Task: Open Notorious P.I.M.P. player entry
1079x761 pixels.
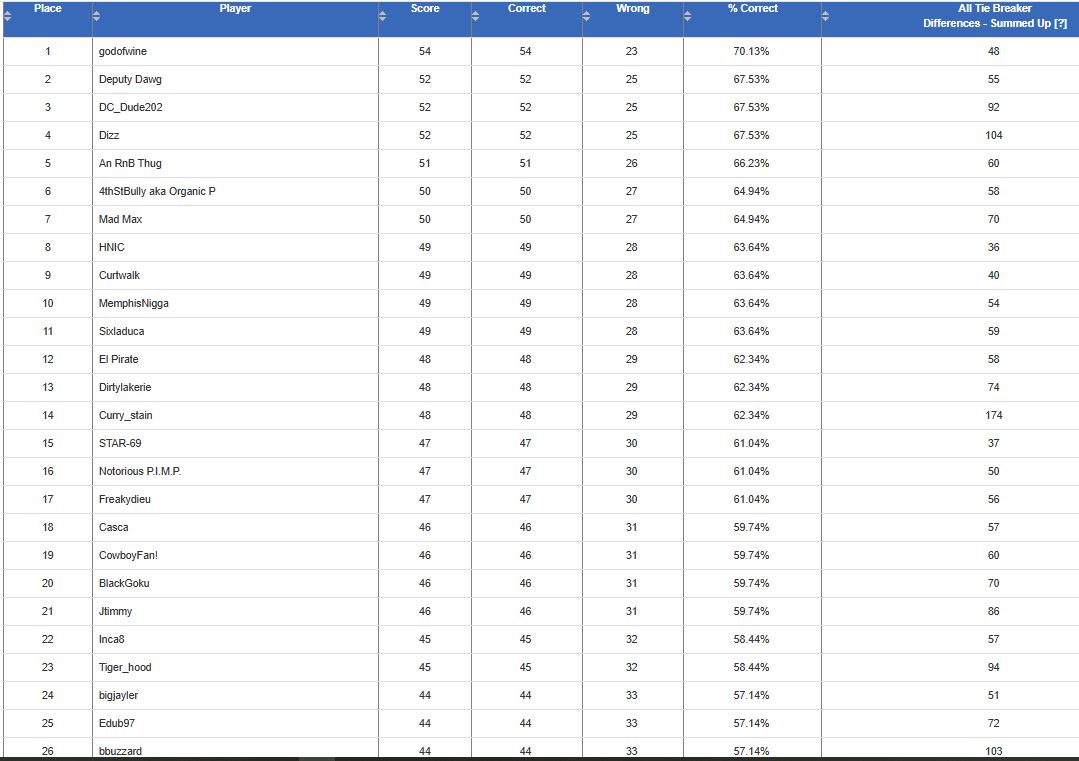Action: click(140, 471)
